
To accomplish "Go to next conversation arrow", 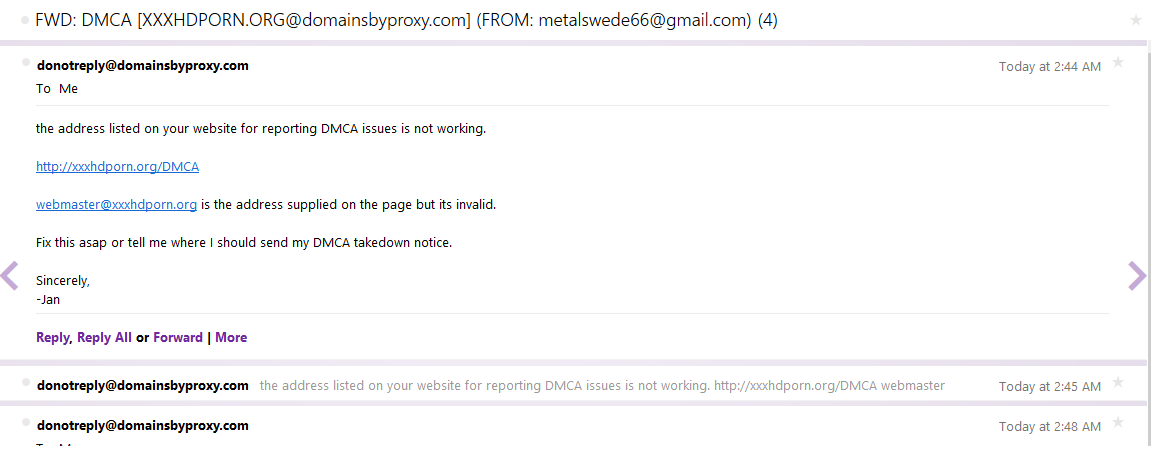I will [x=1137, y=276].
